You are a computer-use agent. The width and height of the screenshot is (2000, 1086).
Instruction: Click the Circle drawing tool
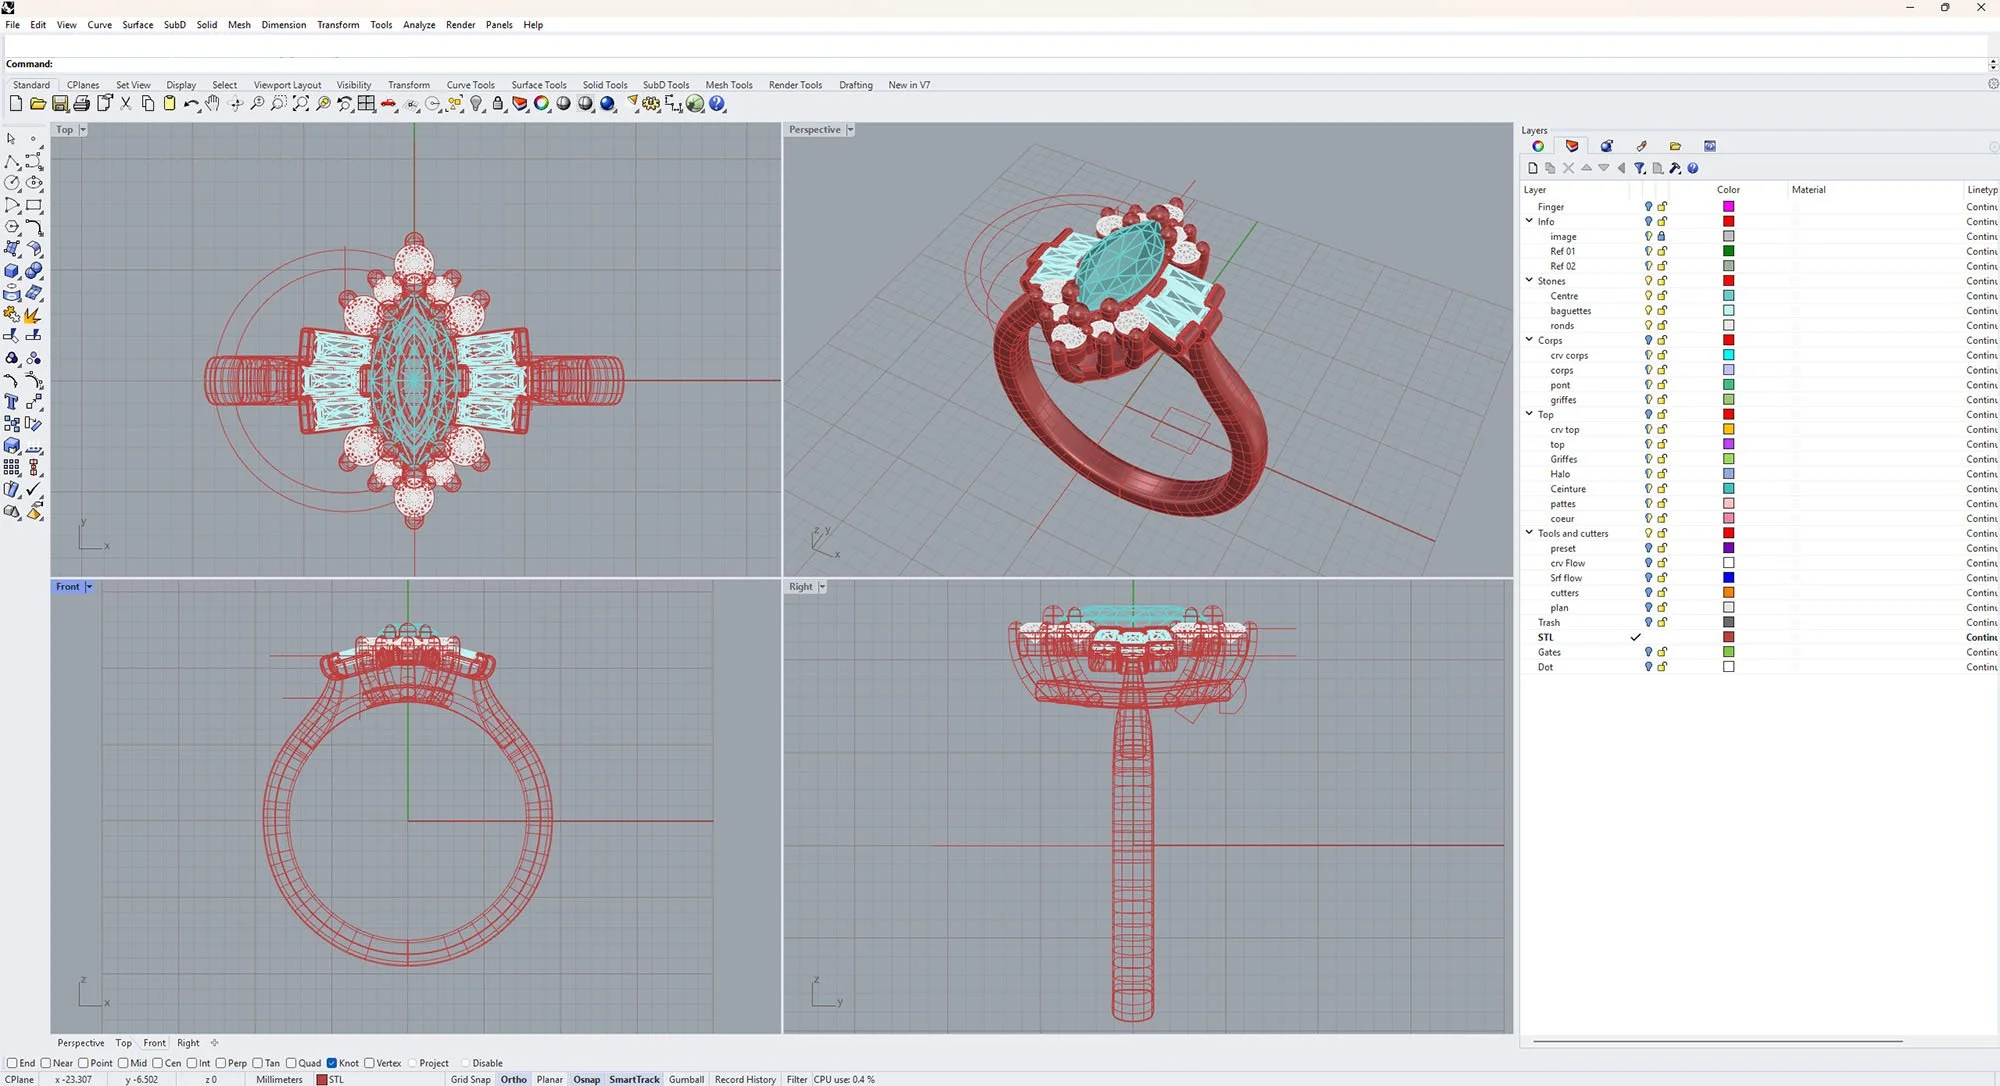point(12,183)
